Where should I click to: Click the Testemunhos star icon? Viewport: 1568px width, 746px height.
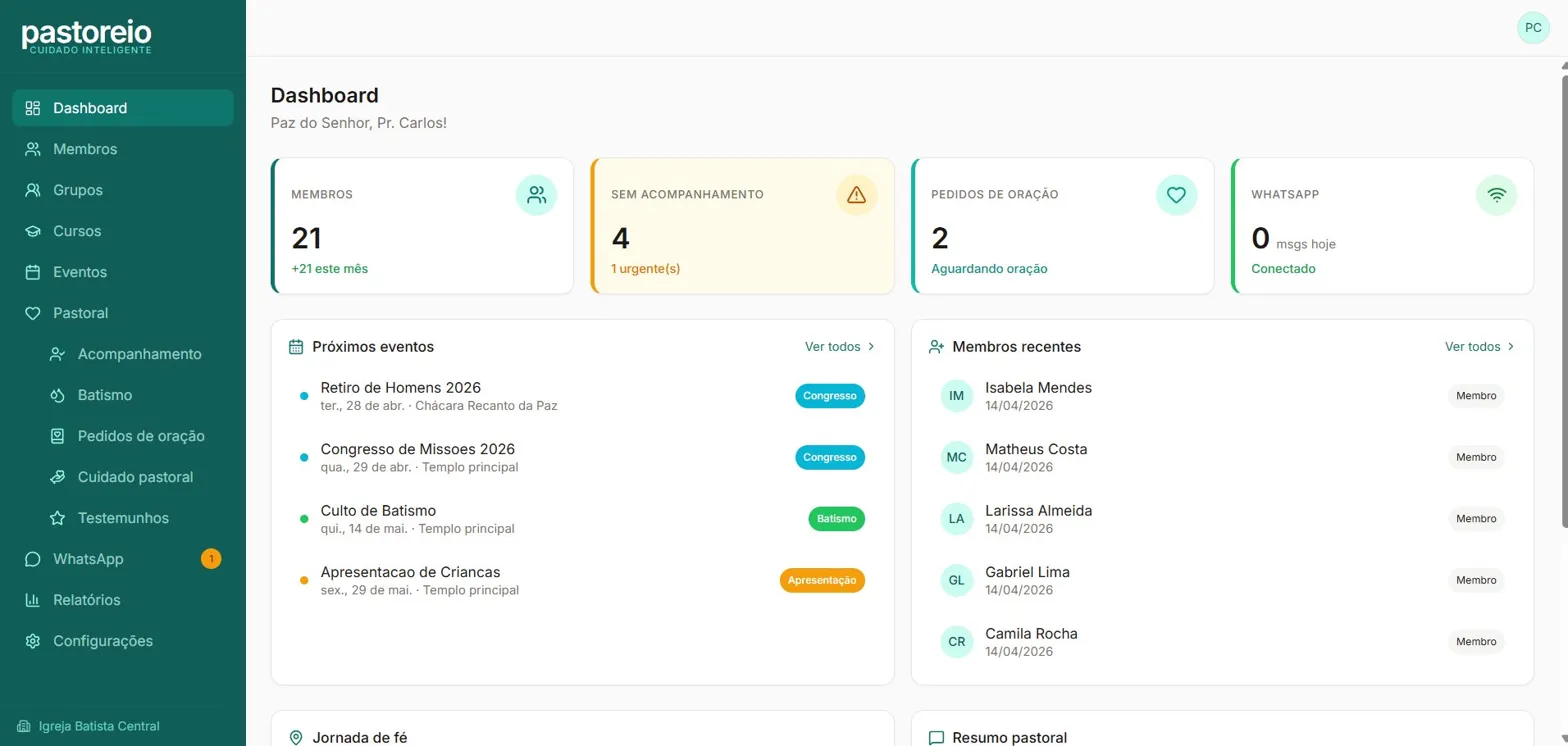(x=58, y=518)
